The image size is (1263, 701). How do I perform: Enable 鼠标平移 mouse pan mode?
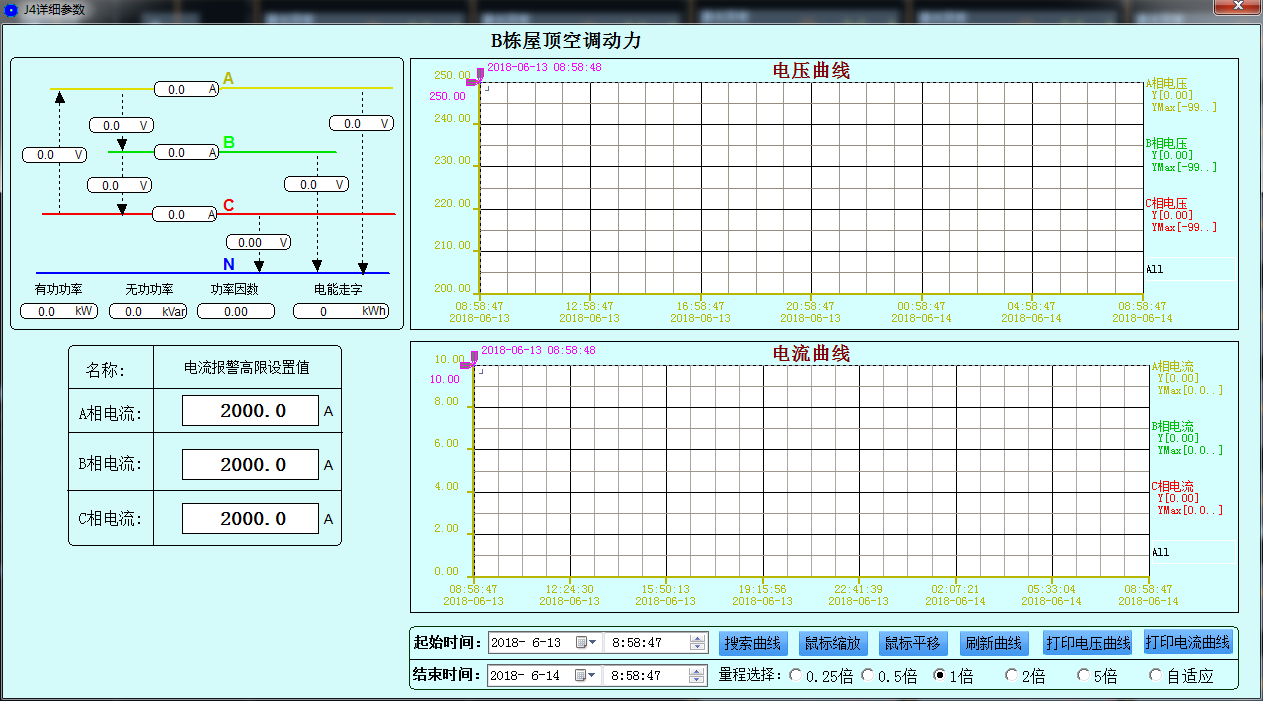click(x=912, y=643)
